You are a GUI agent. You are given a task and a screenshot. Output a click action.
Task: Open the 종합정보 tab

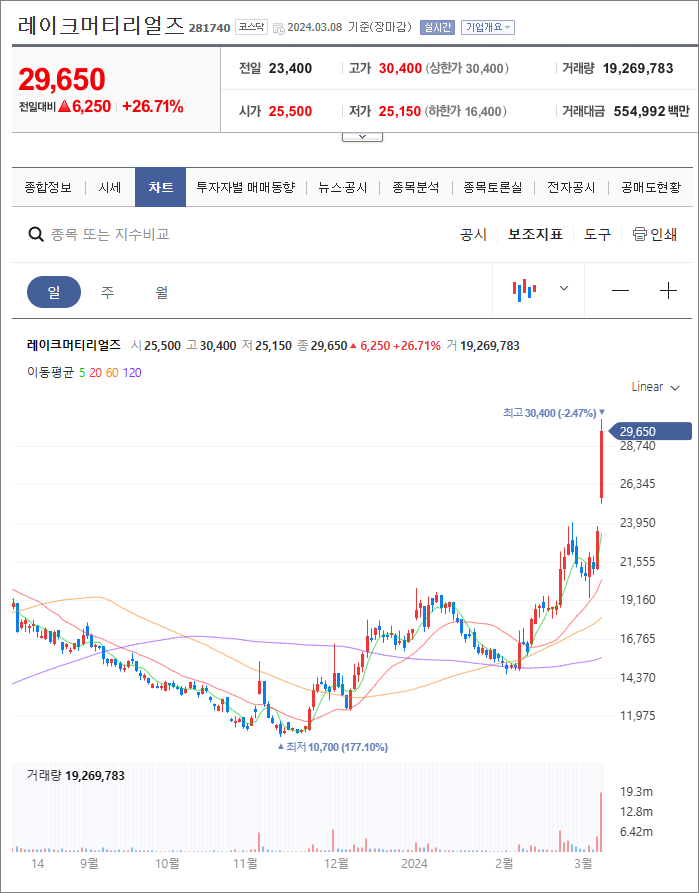pos(48,187)
